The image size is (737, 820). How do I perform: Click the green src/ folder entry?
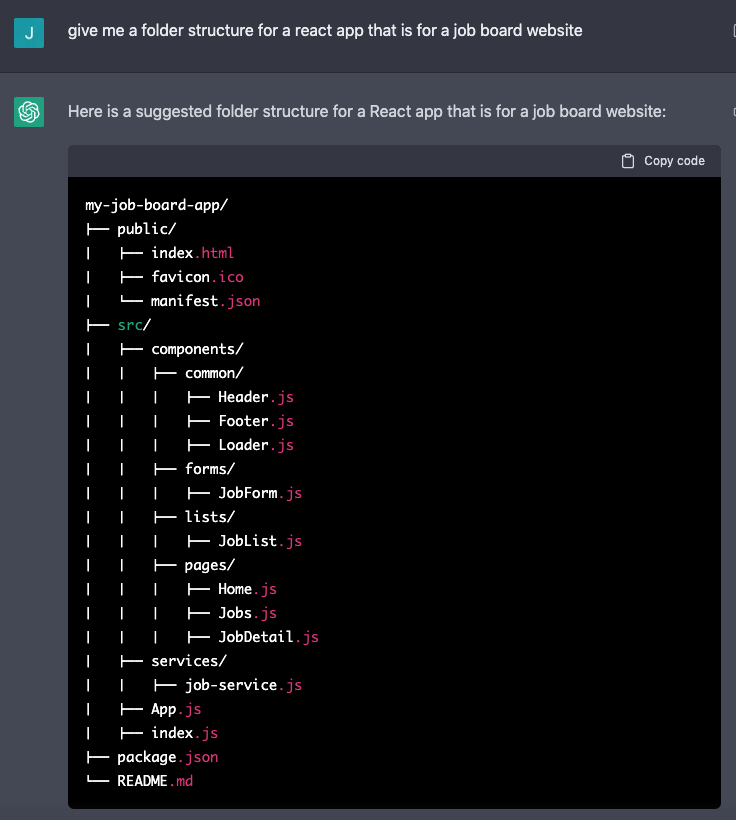(x=134, y=325)
